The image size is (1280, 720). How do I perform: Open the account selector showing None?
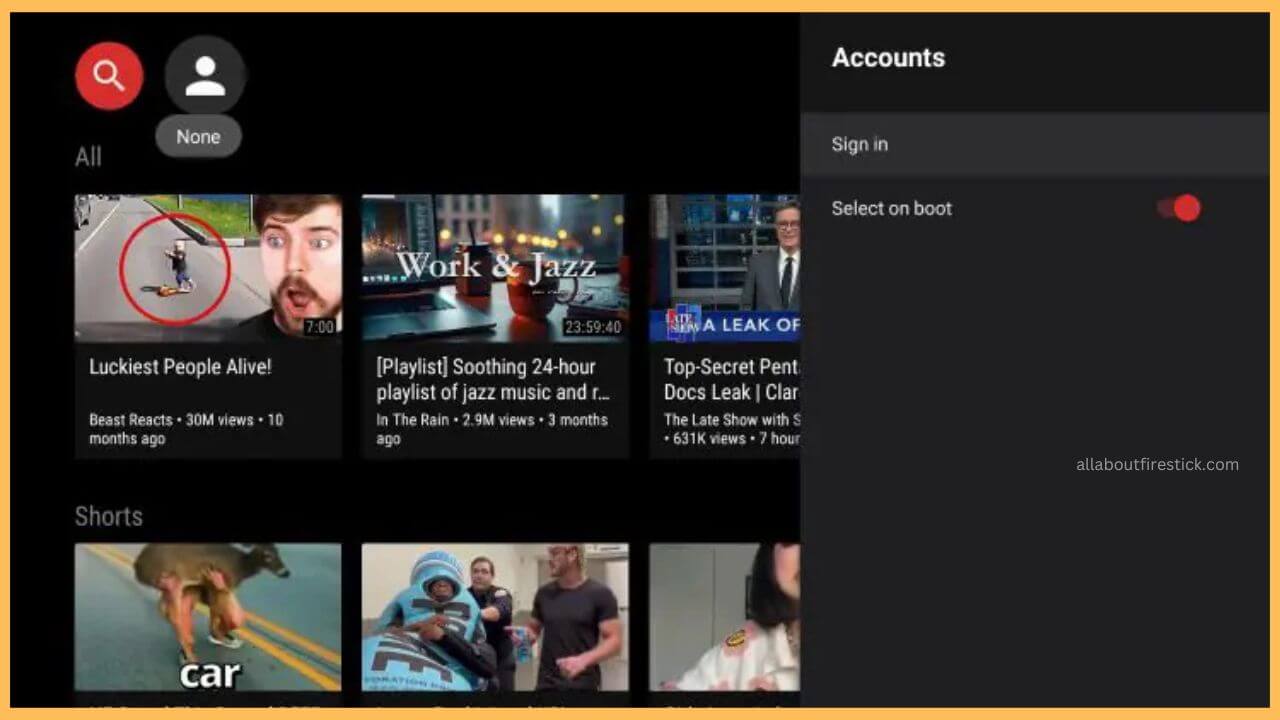(198, 136)
